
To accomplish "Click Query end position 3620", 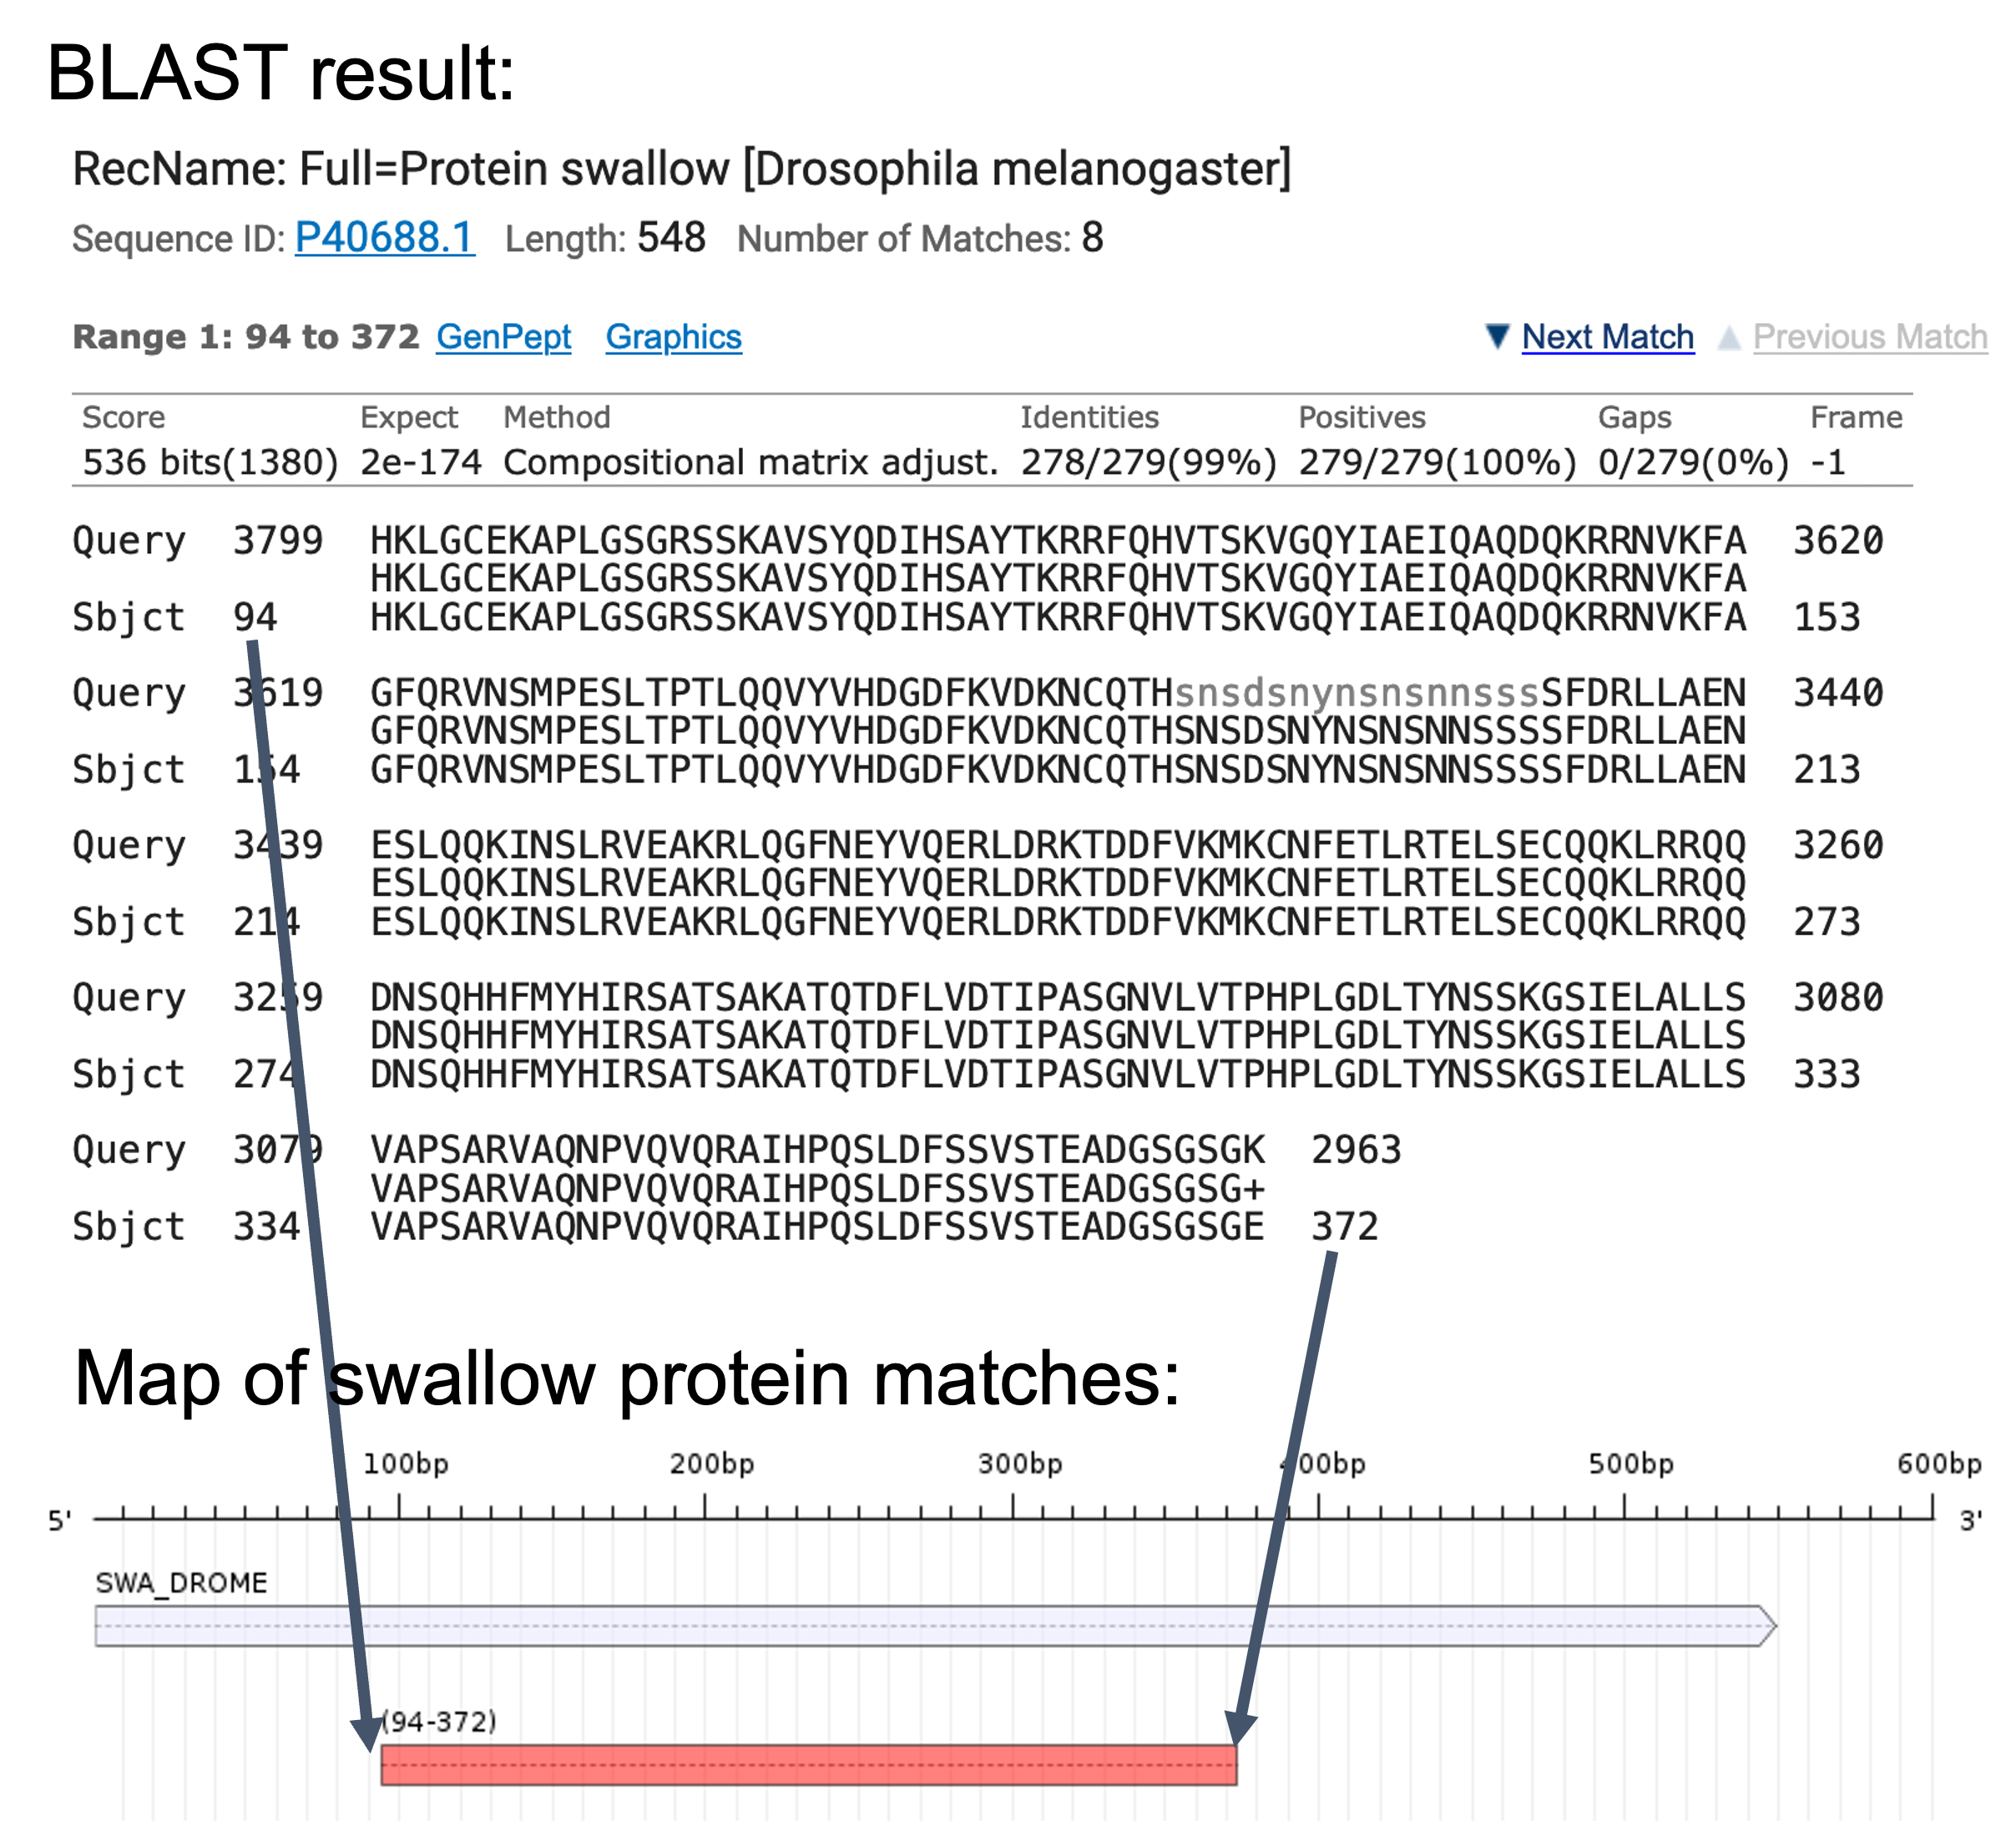I will coord(1837,540).
